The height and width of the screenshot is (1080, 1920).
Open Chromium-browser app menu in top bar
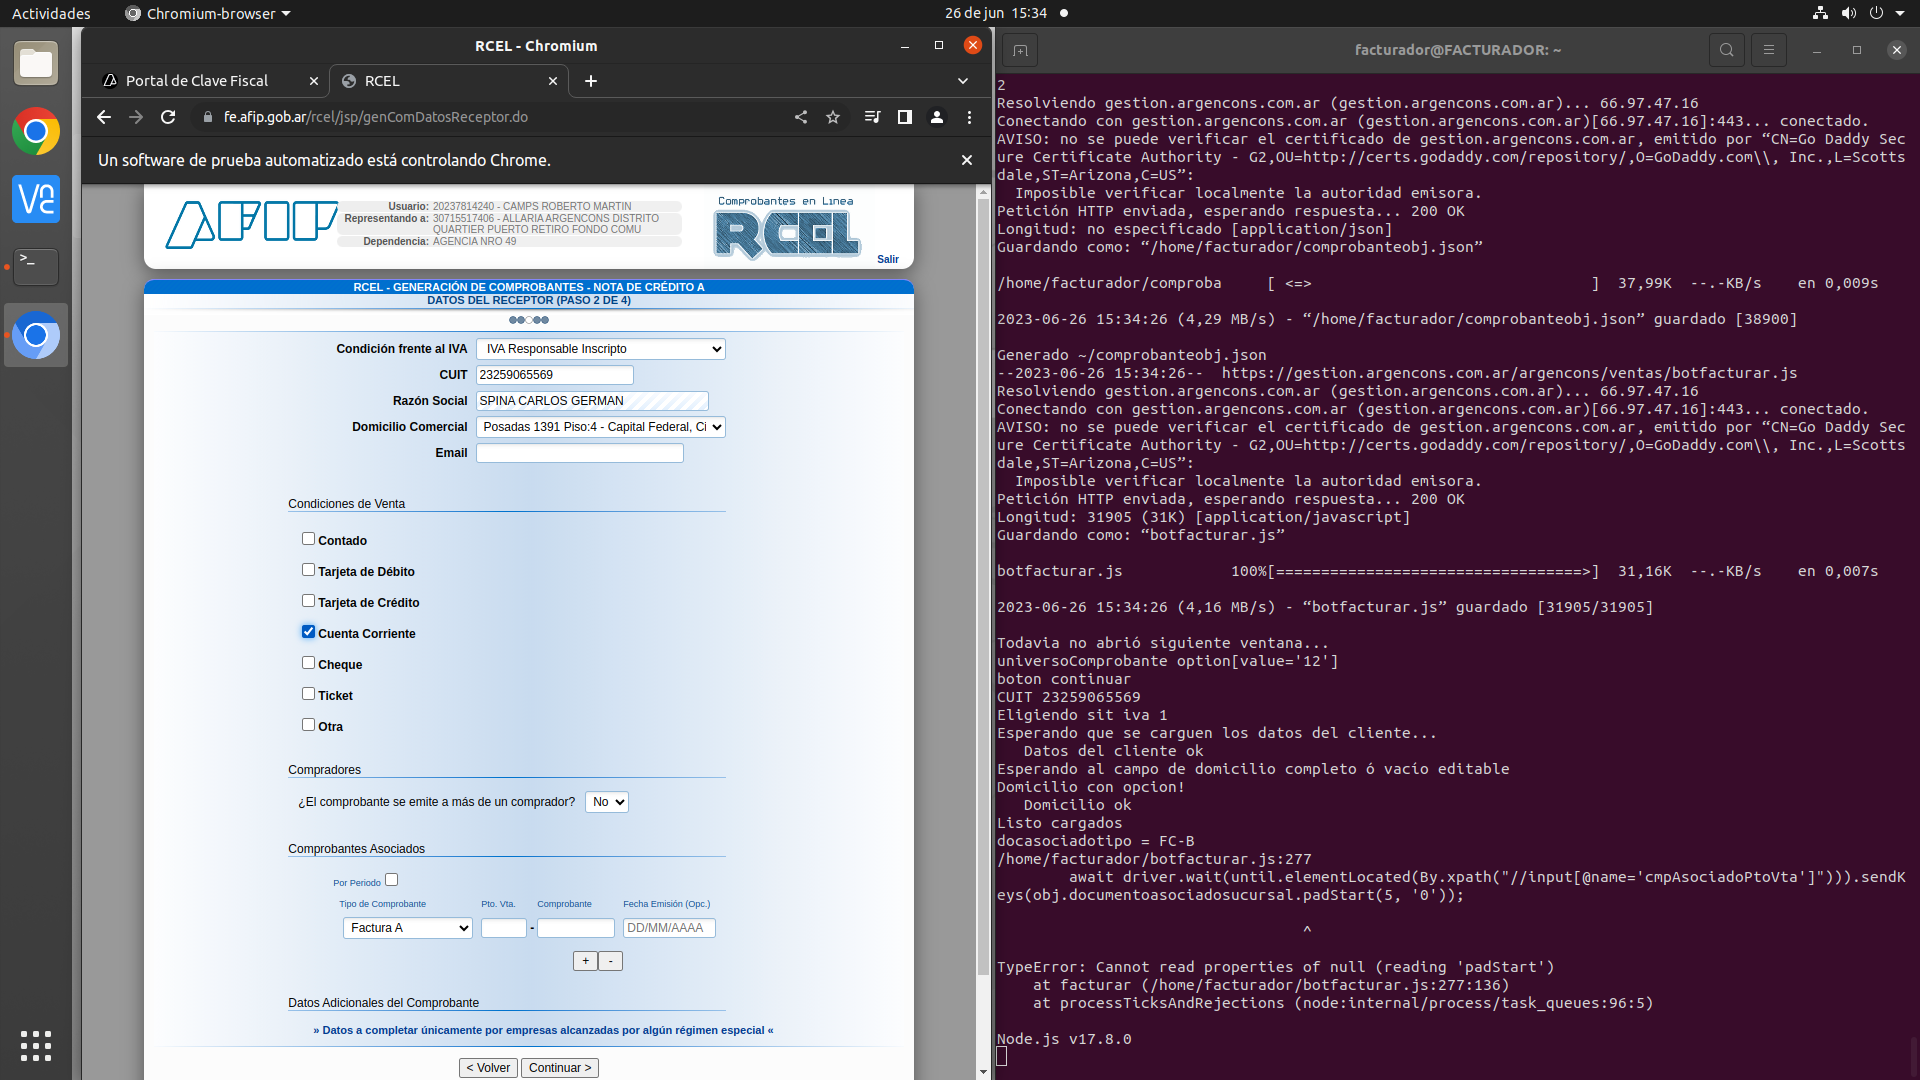click(x=208, y=13)
